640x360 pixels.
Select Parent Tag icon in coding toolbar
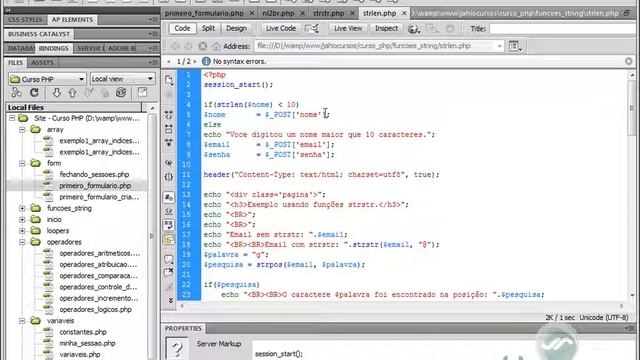pos(169,163)
